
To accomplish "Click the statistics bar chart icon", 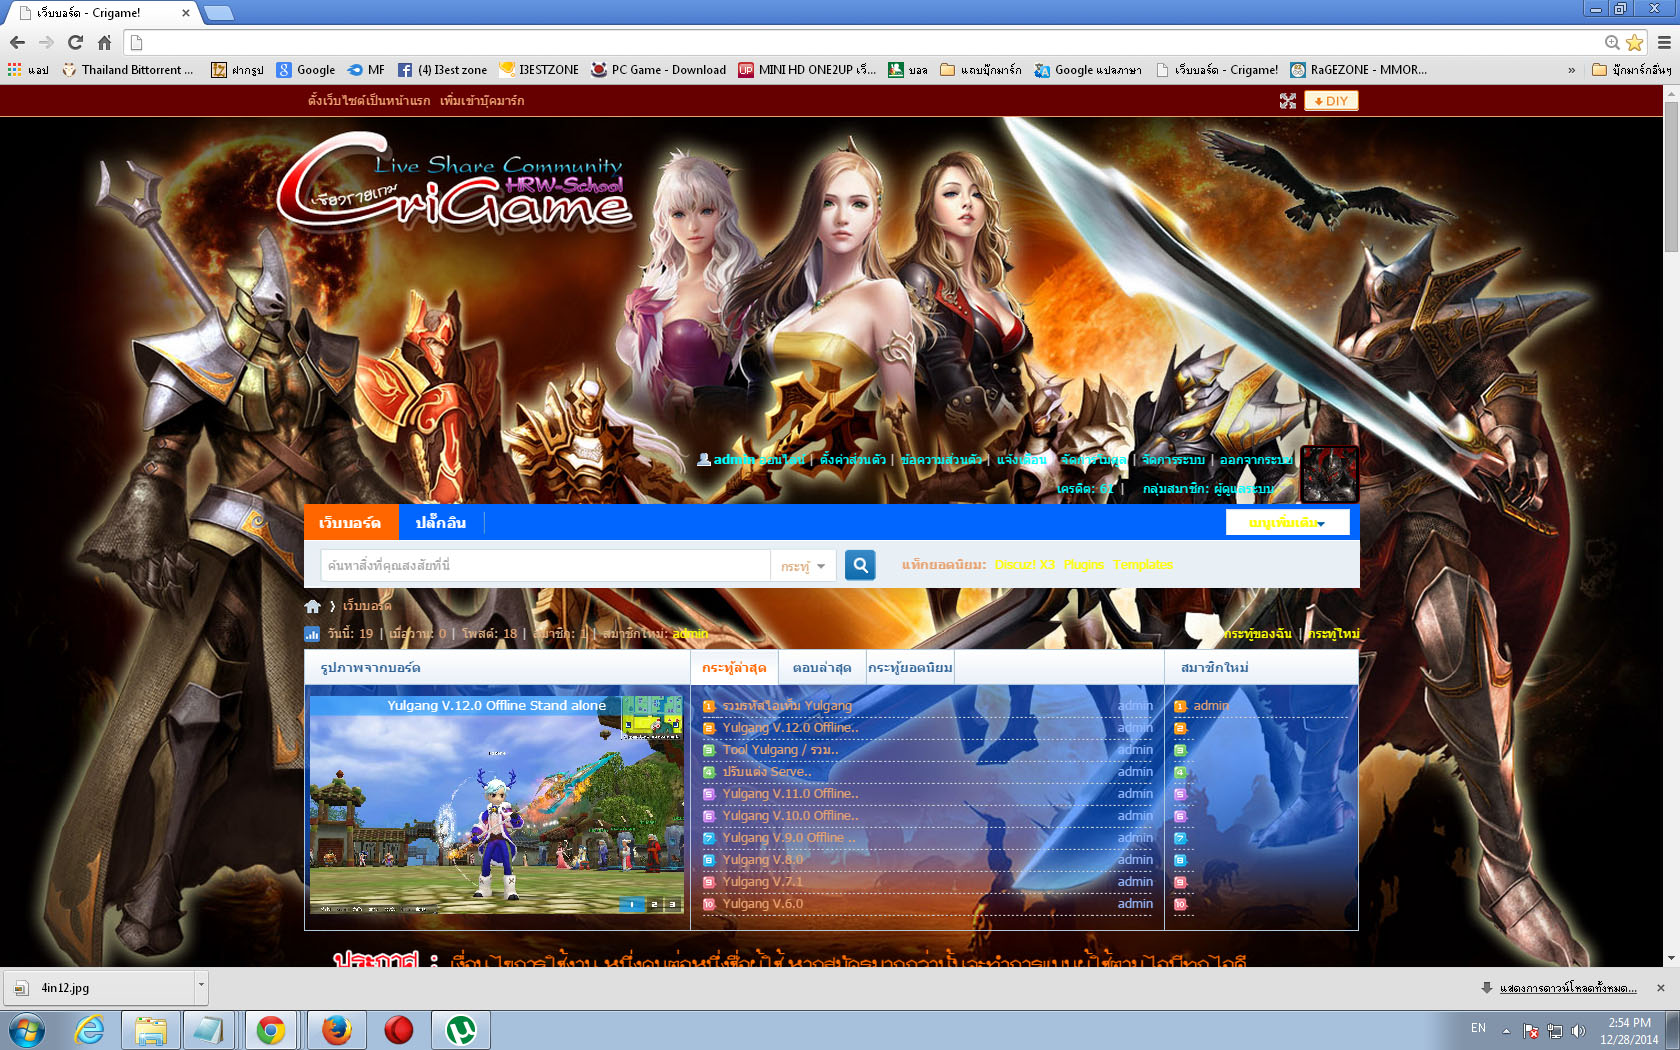I will [x=312, y=633].
